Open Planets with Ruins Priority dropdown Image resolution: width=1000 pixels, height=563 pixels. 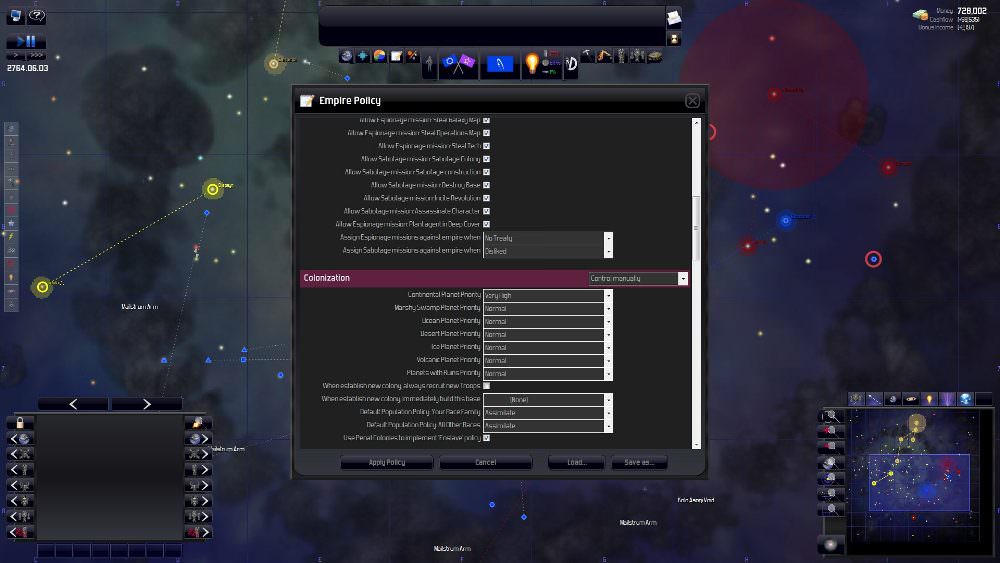click(x=548, y=374)
